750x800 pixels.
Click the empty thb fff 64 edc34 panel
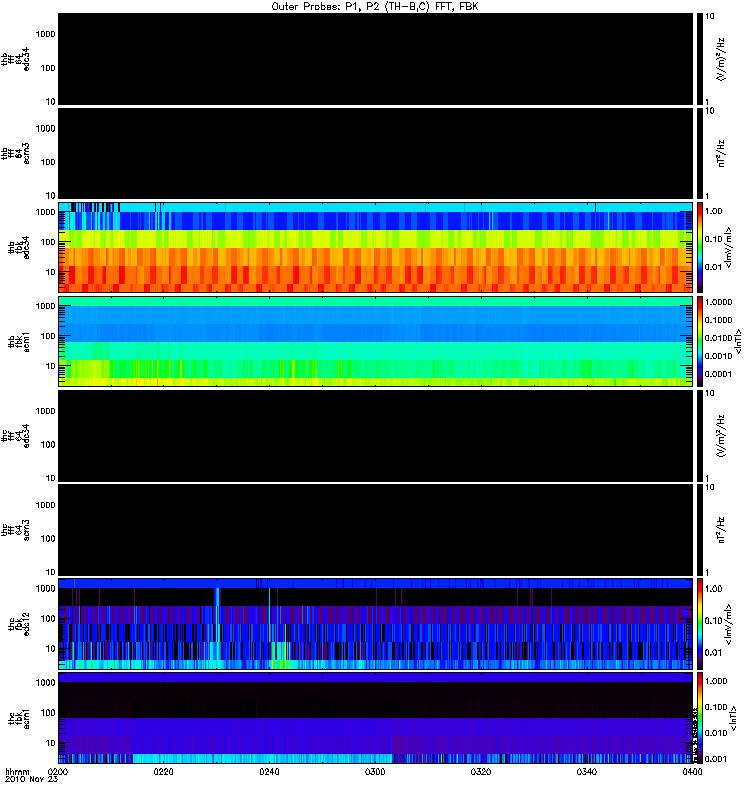(376, 59)
